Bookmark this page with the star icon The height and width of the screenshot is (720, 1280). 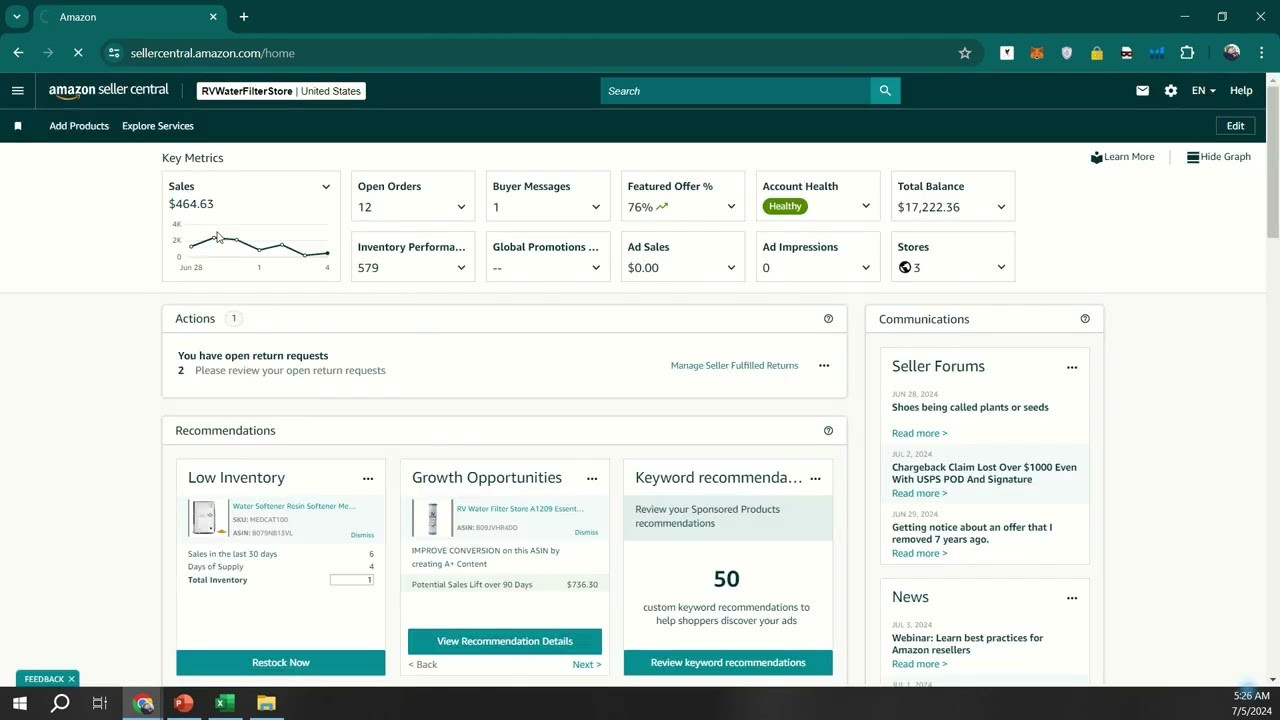(x=965, y=53)
